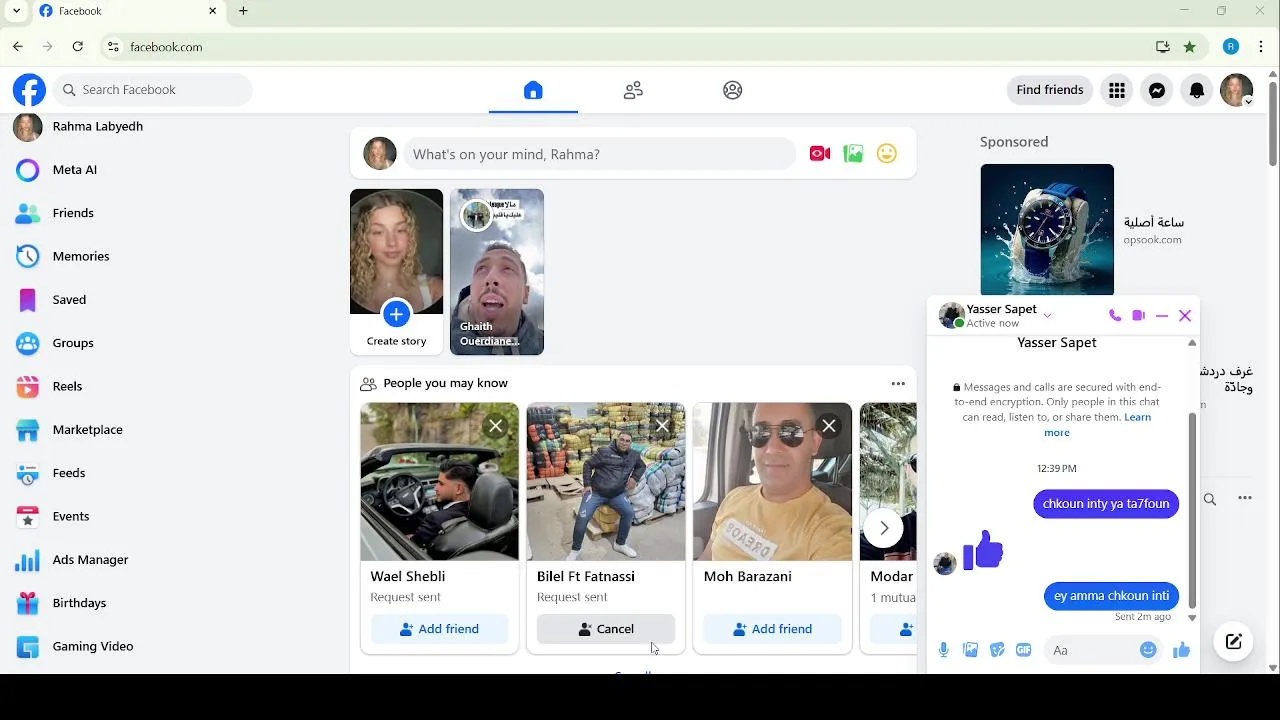Start audio call with Yasser Sapet
This screenshot has height=720, width=1280.
click(1115, 316)
